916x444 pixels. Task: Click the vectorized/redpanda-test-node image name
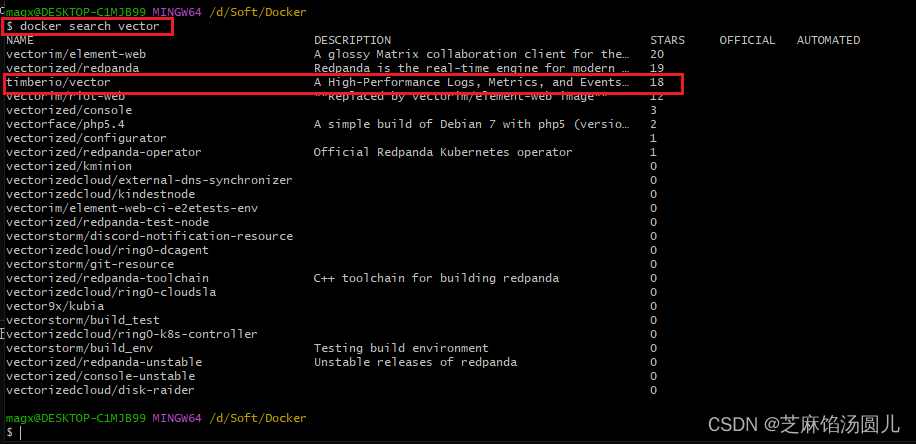click(107, 223)
